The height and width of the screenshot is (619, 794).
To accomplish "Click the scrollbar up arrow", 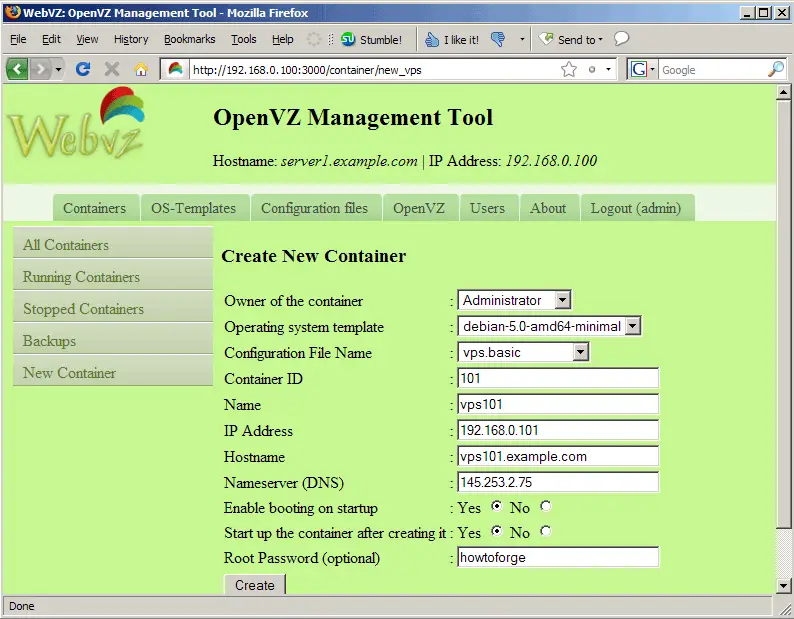I will tap(783, 93).
